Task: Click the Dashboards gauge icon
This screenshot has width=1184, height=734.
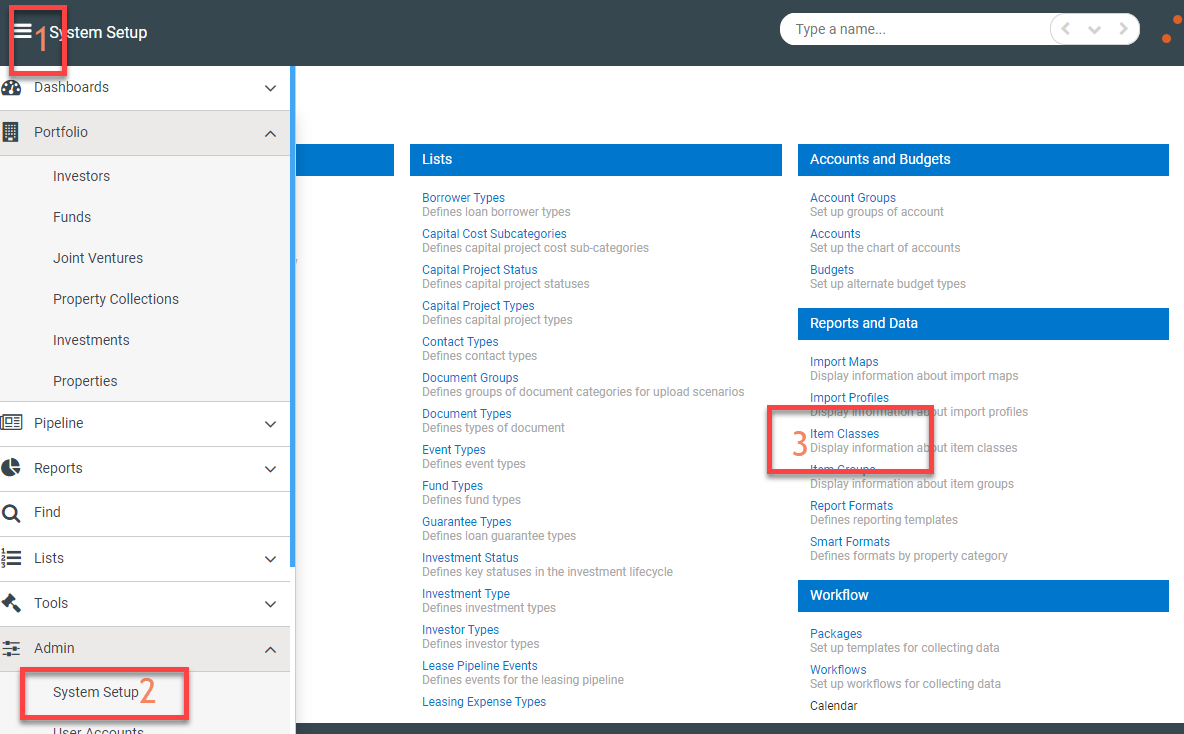Action: 11,88
